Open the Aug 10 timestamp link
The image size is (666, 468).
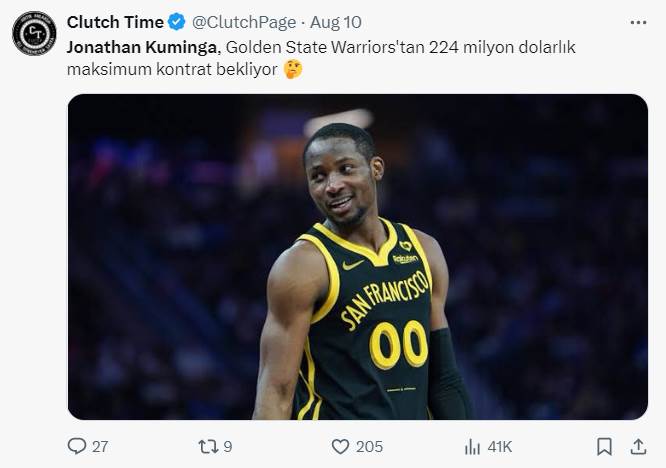point(336,22)
